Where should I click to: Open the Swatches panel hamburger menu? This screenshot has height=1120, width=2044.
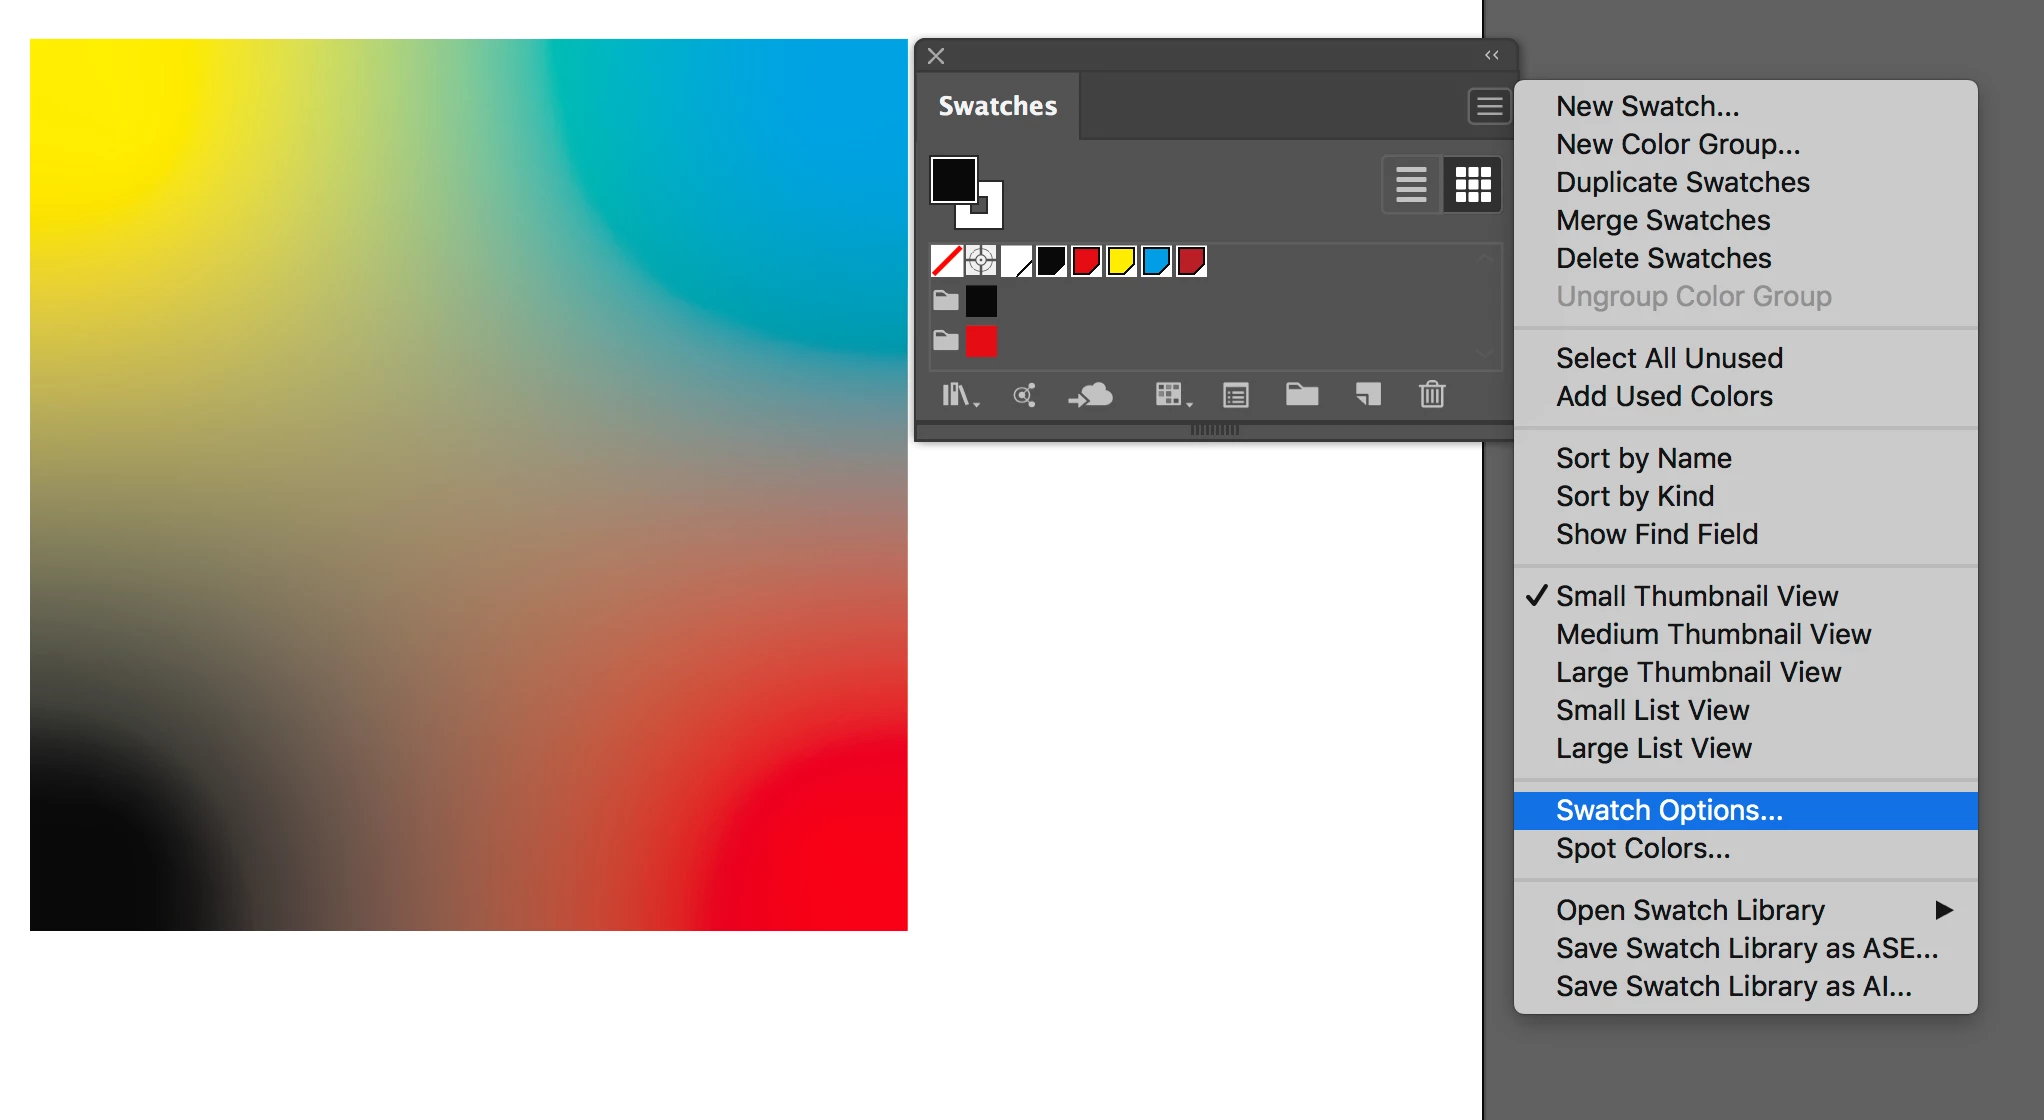pos(1489,106)
